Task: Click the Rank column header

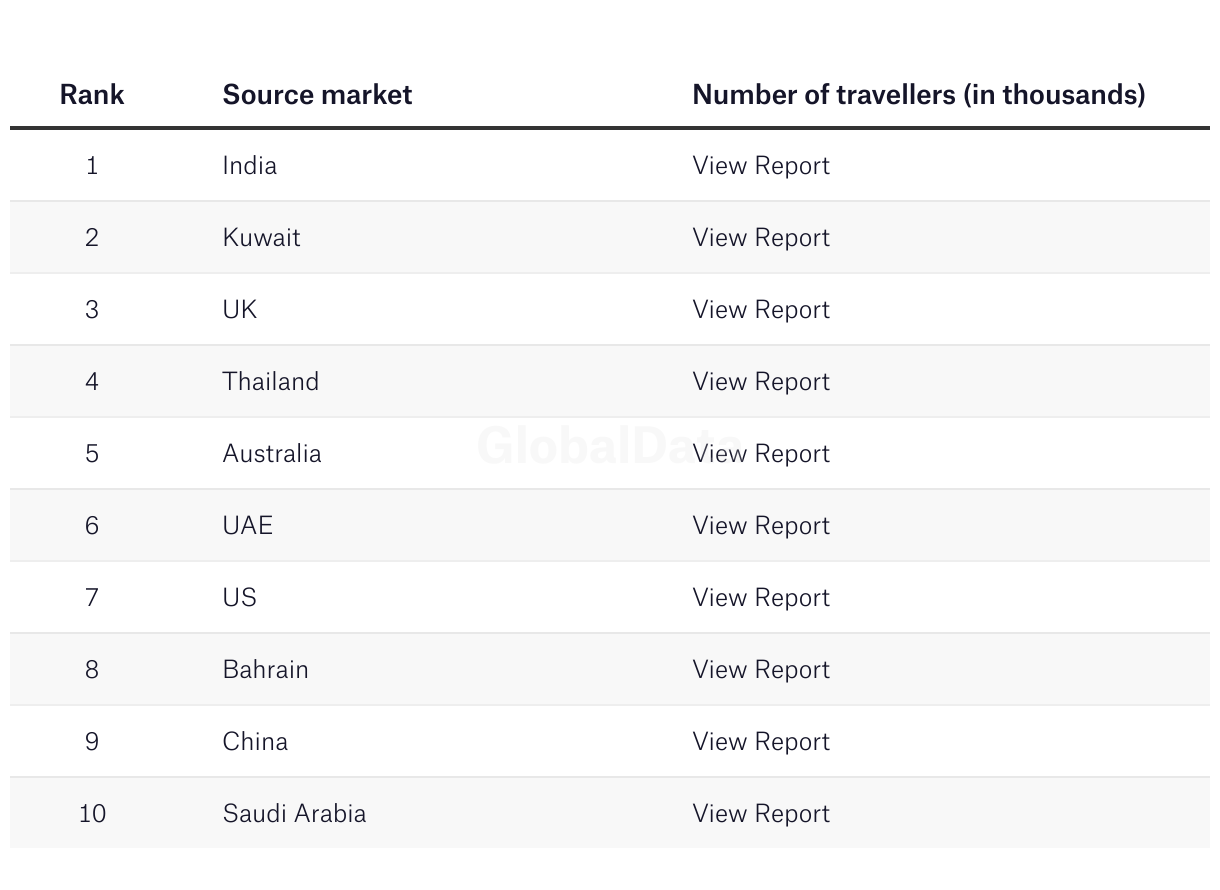Action: pyautogui.click(x=92, y=95)
